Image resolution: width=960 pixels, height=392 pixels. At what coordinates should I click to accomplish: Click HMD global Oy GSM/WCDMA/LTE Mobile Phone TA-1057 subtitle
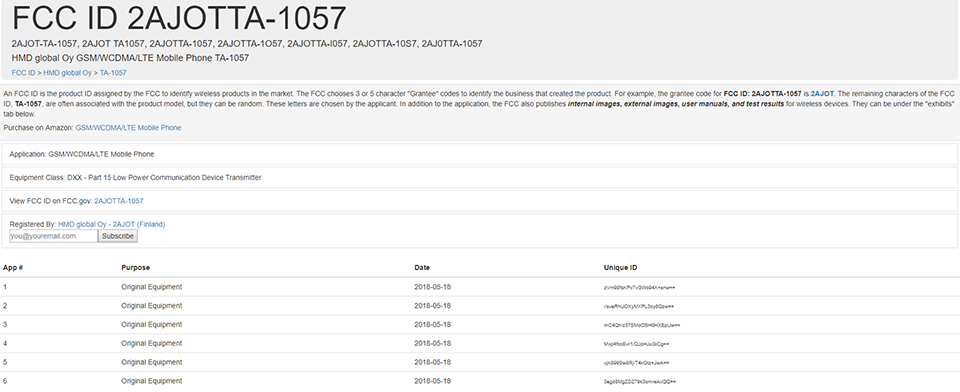(130, 58)
